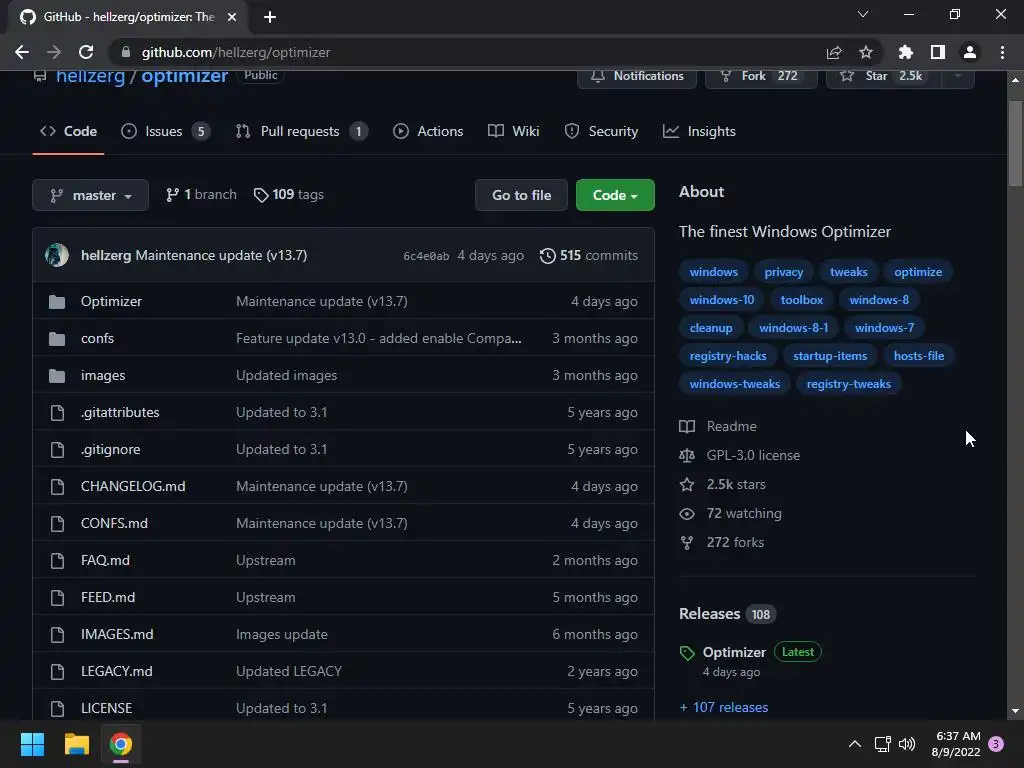Click the images folder icon

57,376
